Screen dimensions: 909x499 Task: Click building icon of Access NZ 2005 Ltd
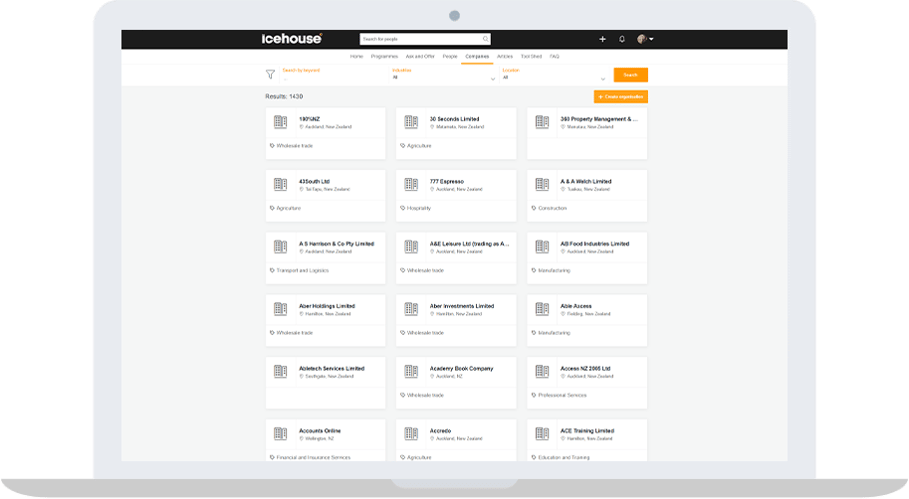click(542, 371)
